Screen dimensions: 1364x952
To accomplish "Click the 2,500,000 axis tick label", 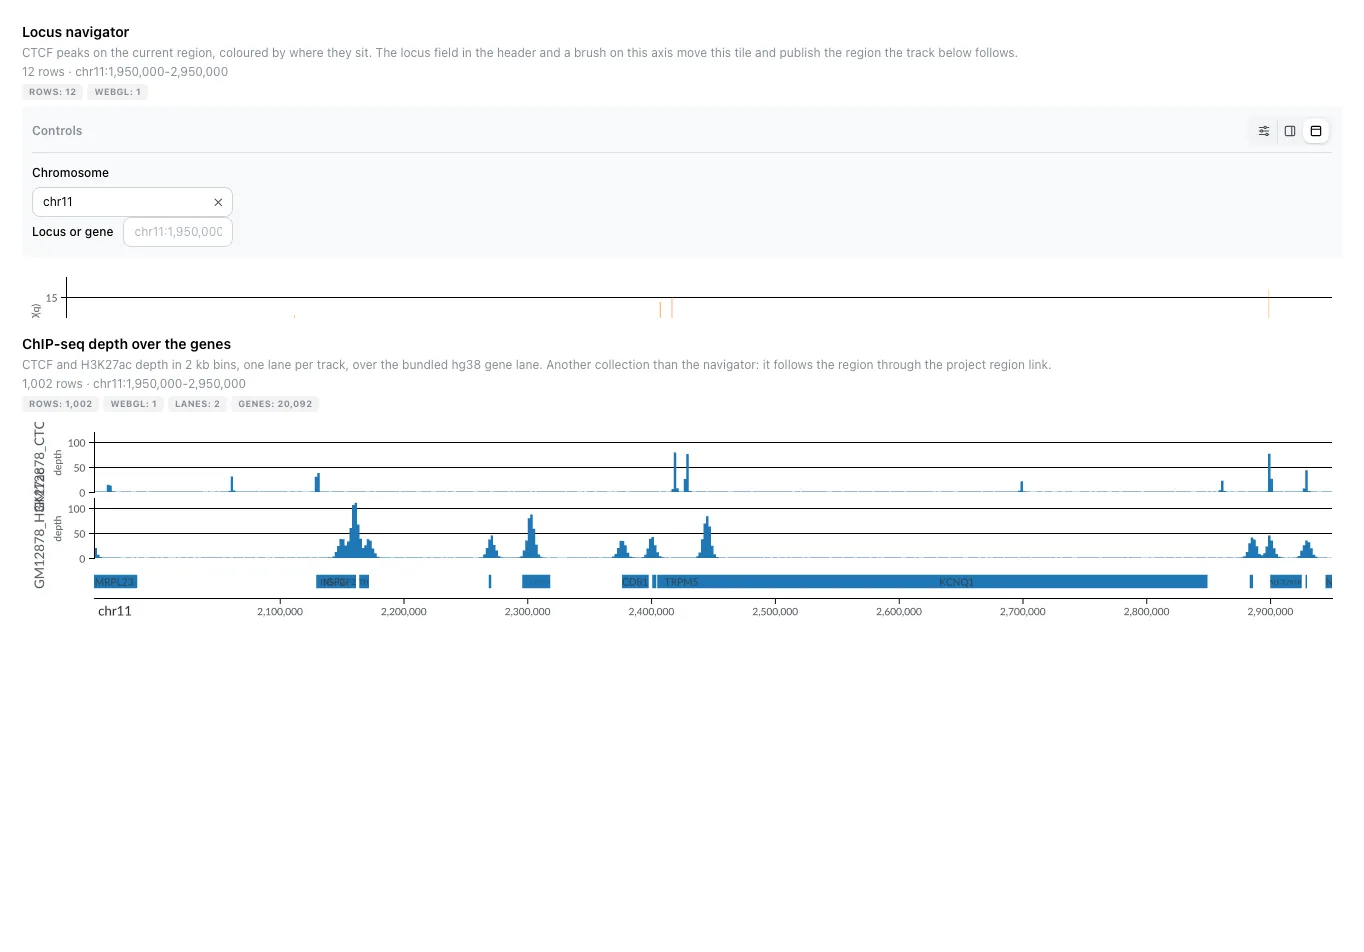I will point(775,612).
